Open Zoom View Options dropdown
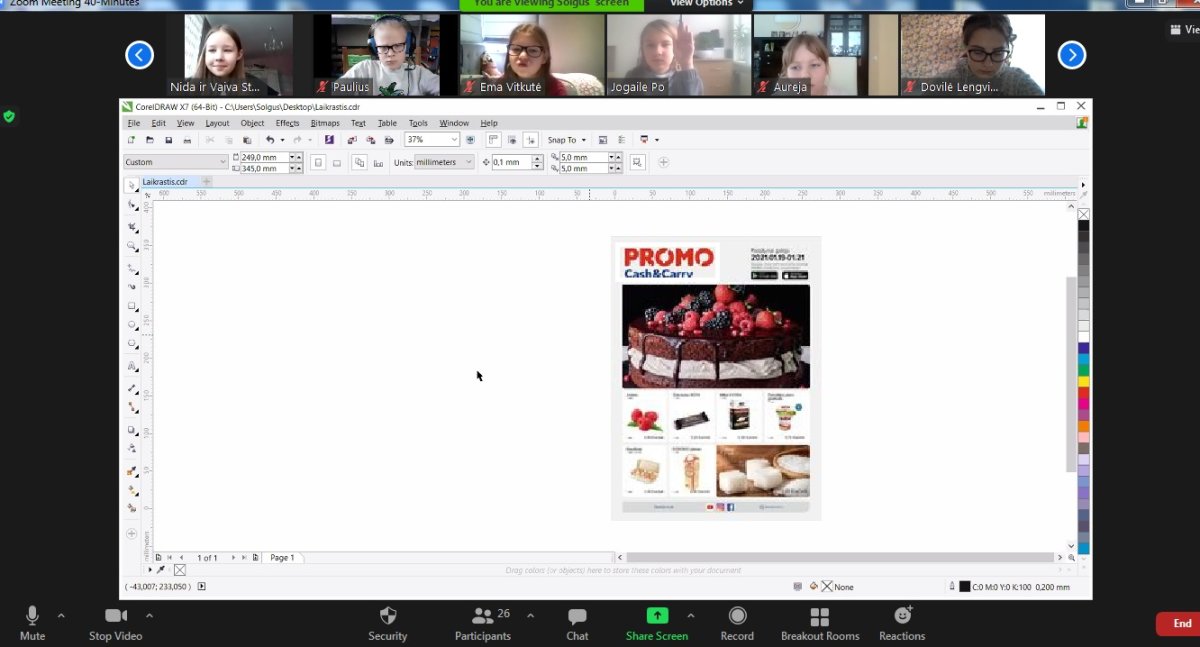This screenshot has height=647, width=1200. tap(708, 4)
